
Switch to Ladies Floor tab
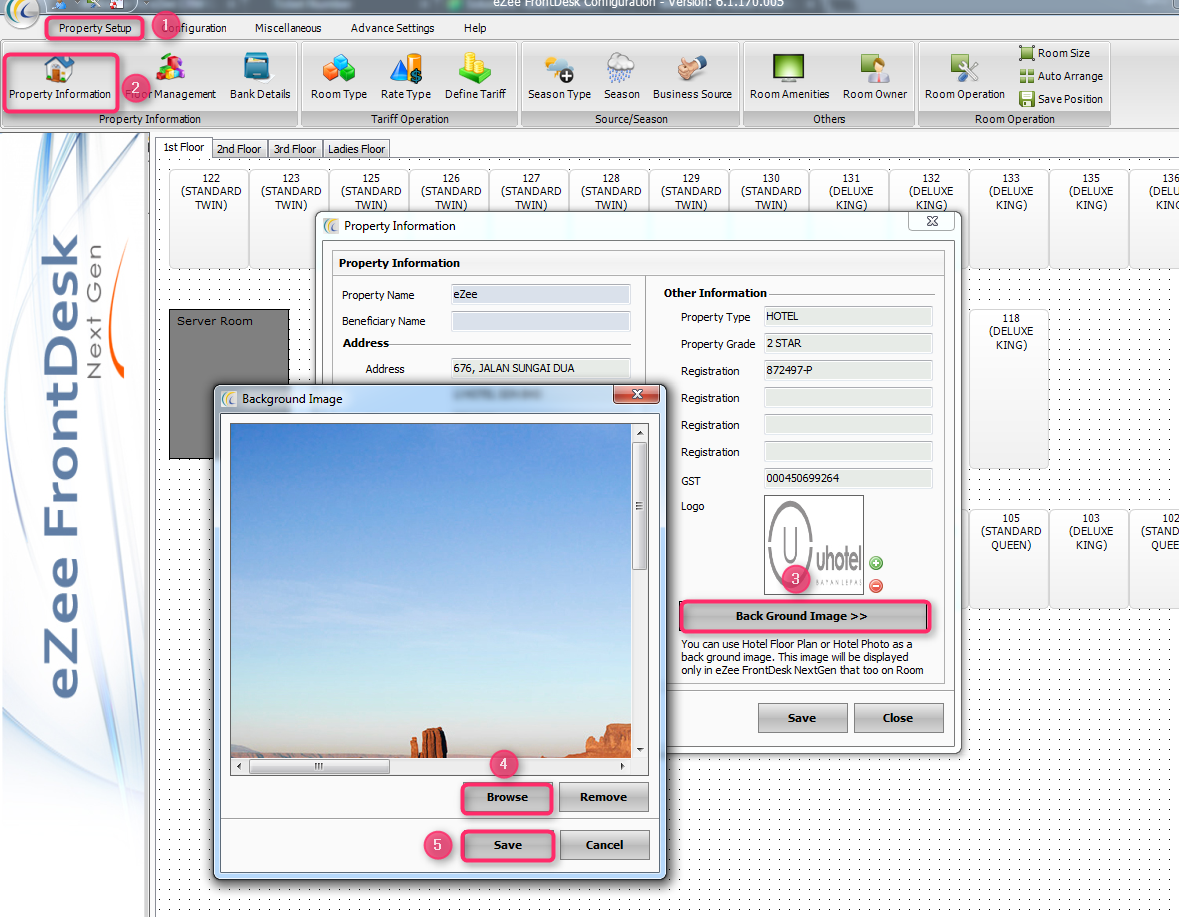pos(356,149)
